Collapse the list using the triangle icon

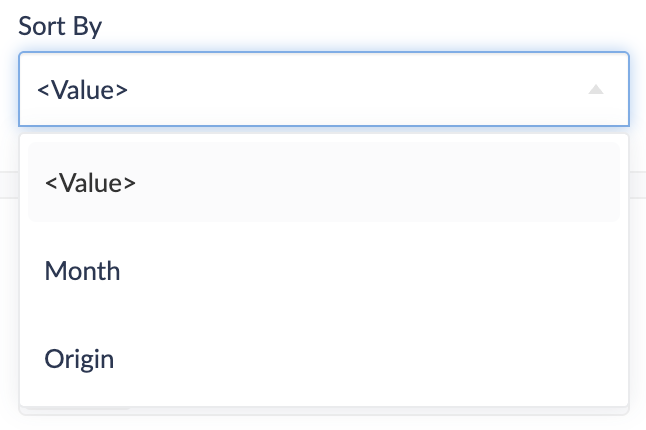(x=596, y=89)
